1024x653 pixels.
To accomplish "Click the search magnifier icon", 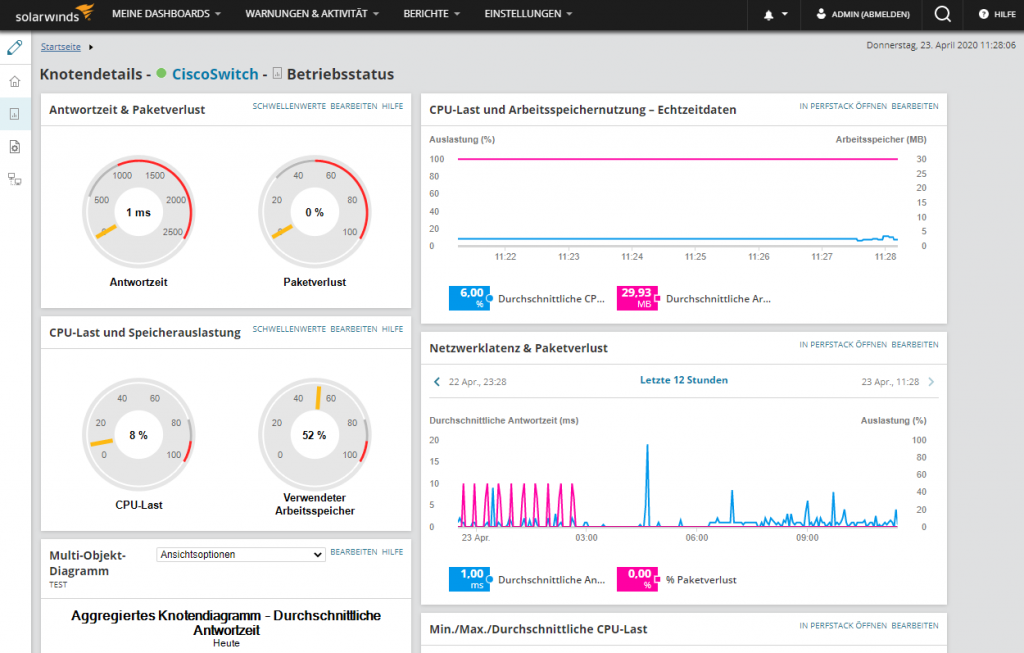I will point(942,14).
